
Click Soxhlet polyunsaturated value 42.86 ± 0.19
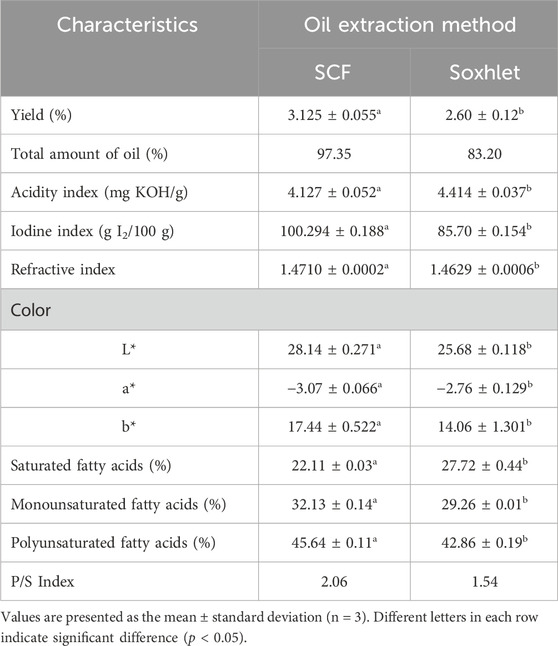click(485, 543)
